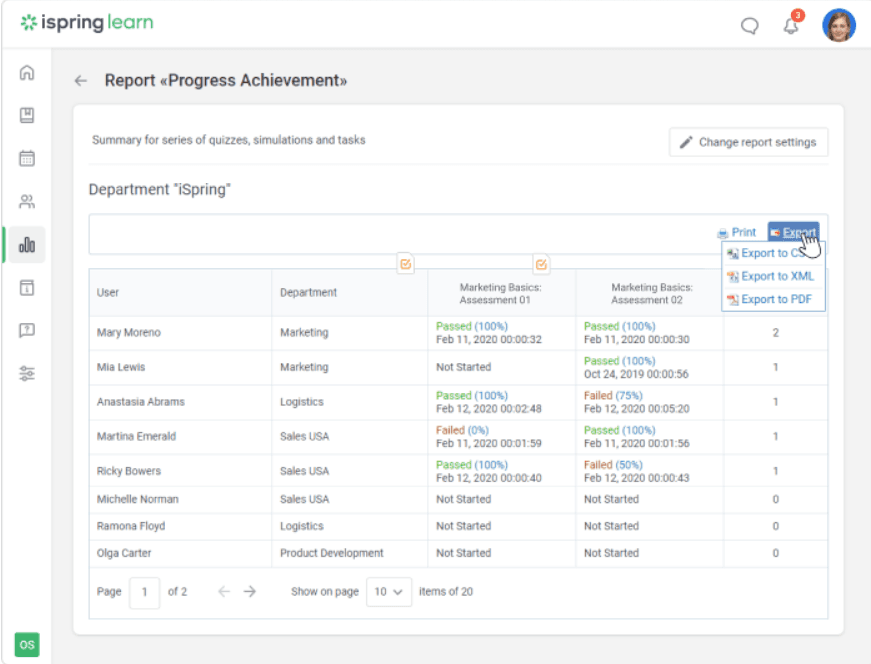Click the page number input field
Image resolution: width=871 pixels, height=664 pixels.
click(144, 592)
